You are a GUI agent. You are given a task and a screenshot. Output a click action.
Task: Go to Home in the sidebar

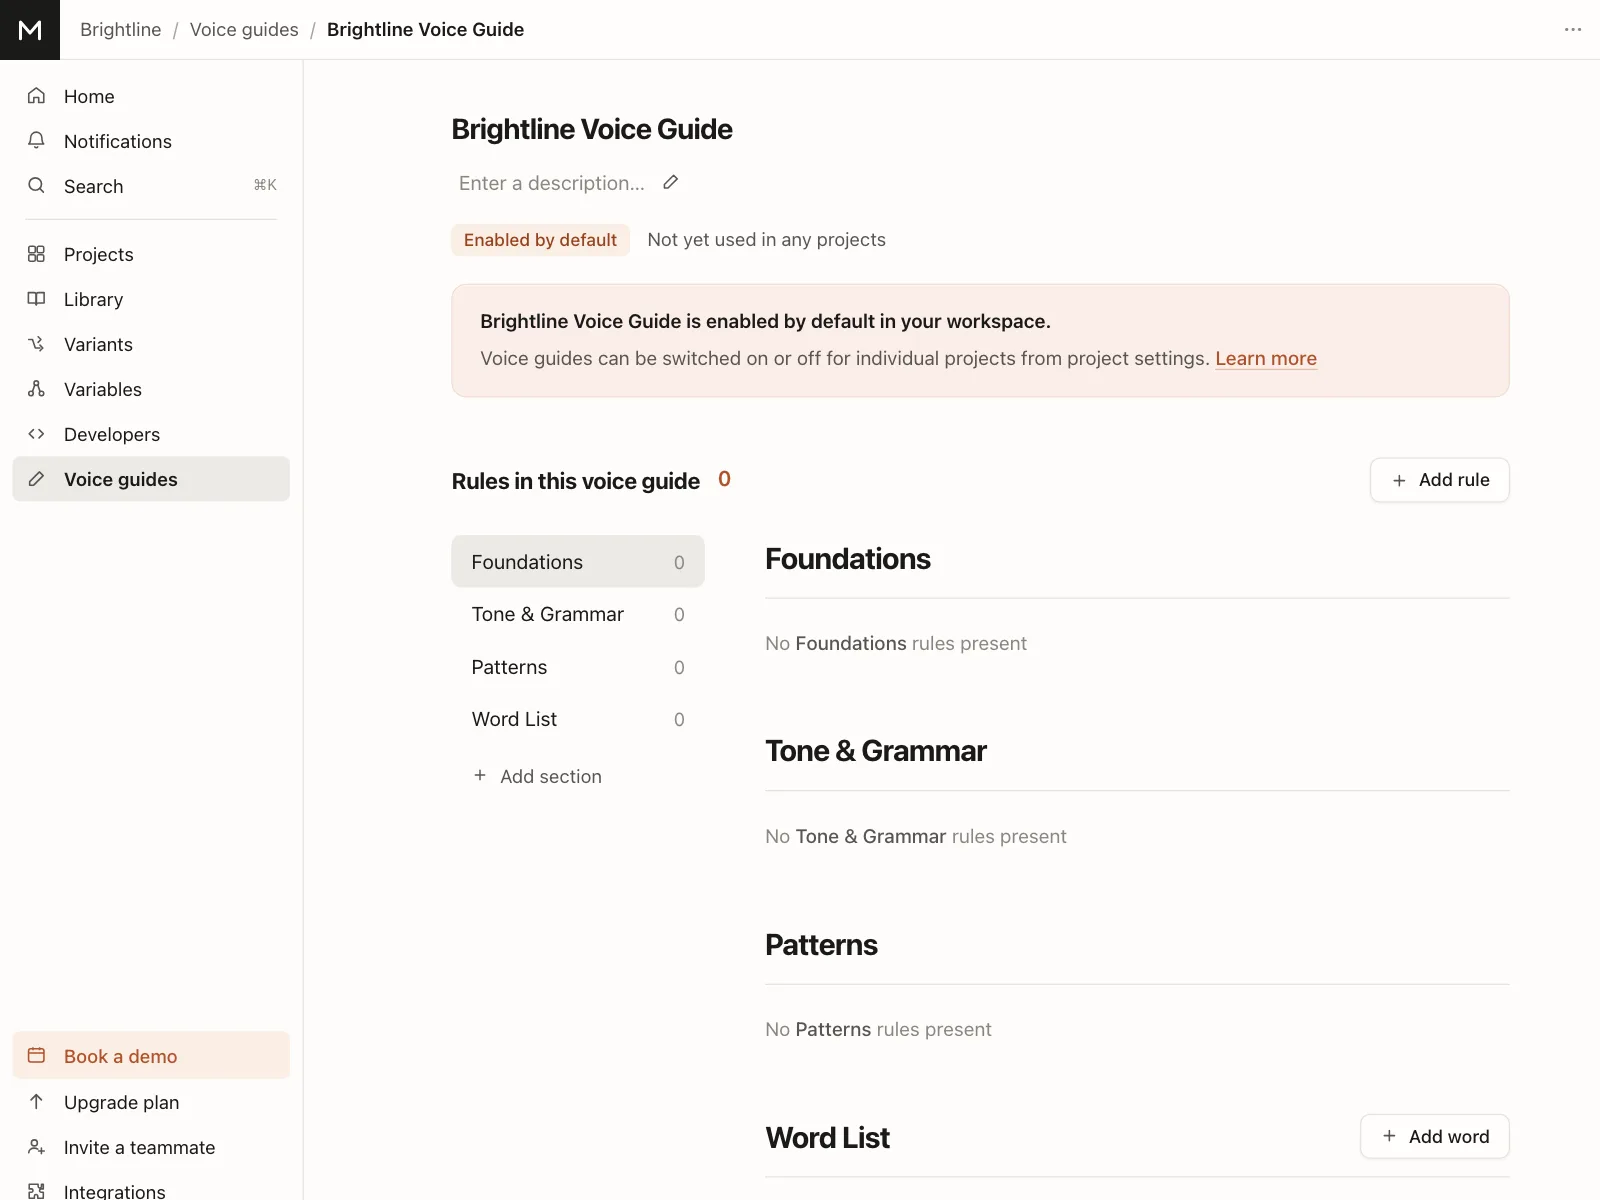click(x=151, y=96)
